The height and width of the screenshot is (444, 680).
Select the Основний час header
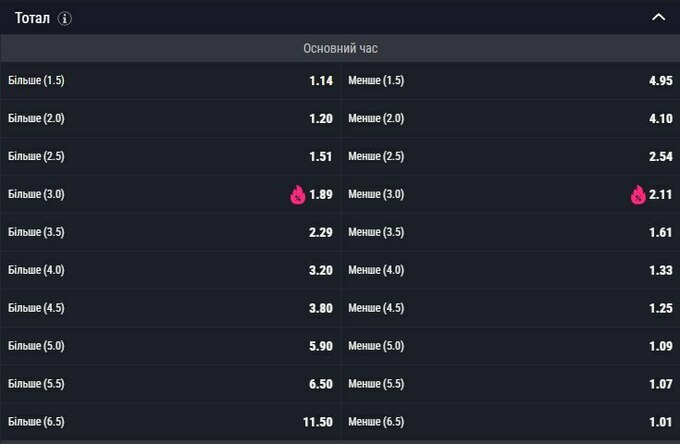[340, 48]
